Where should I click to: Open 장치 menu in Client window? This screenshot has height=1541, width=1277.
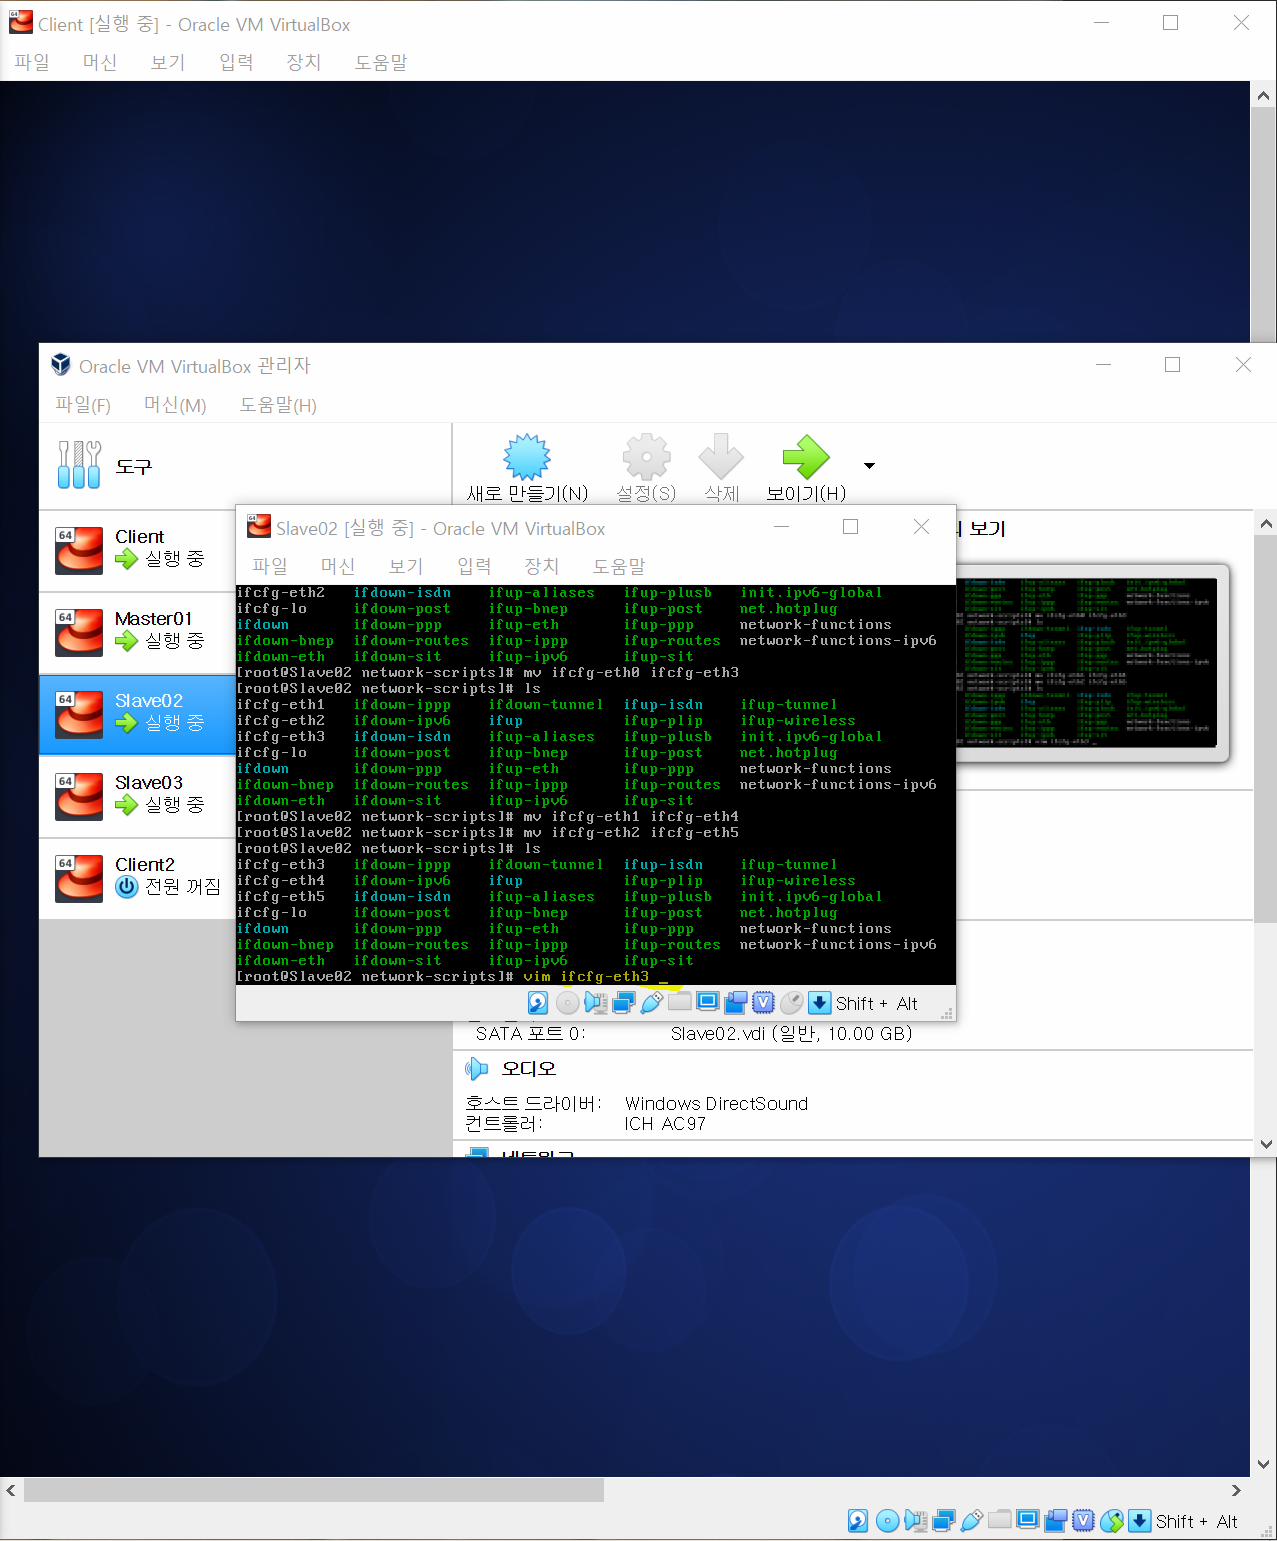(304, 62)
